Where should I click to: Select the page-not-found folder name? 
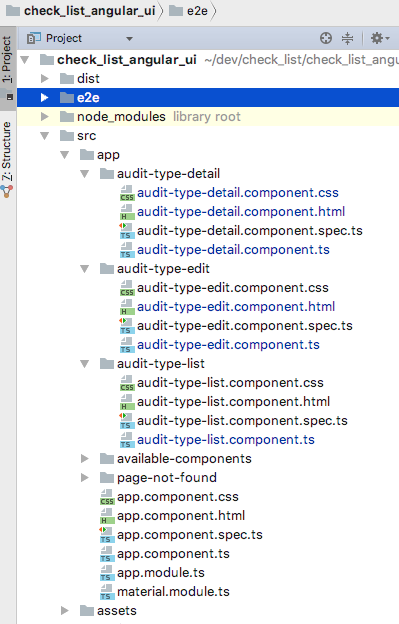pos(167,478)
